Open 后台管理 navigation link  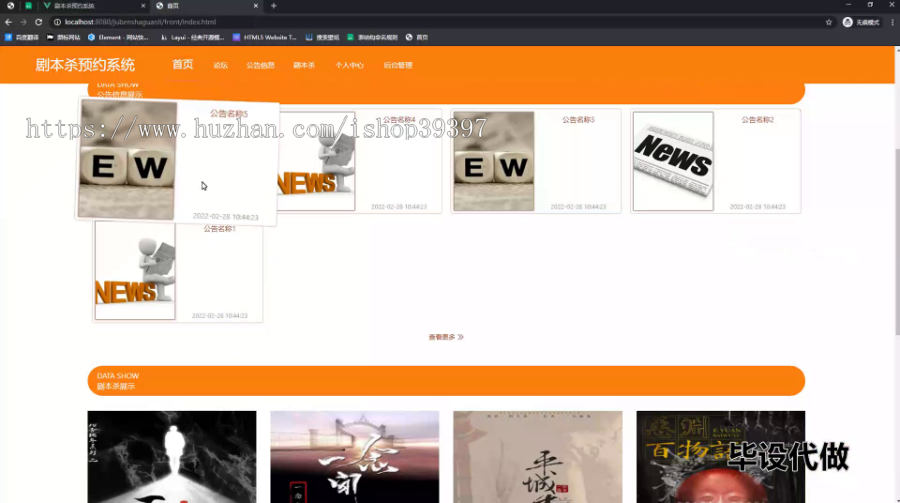[x=398, y=65]
